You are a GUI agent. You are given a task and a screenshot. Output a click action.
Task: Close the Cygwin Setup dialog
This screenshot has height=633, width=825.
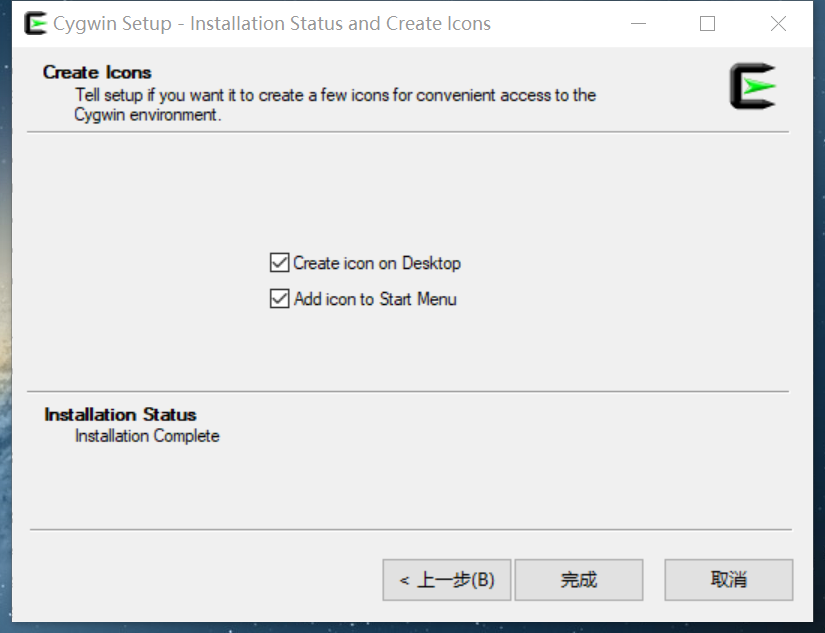778,23
